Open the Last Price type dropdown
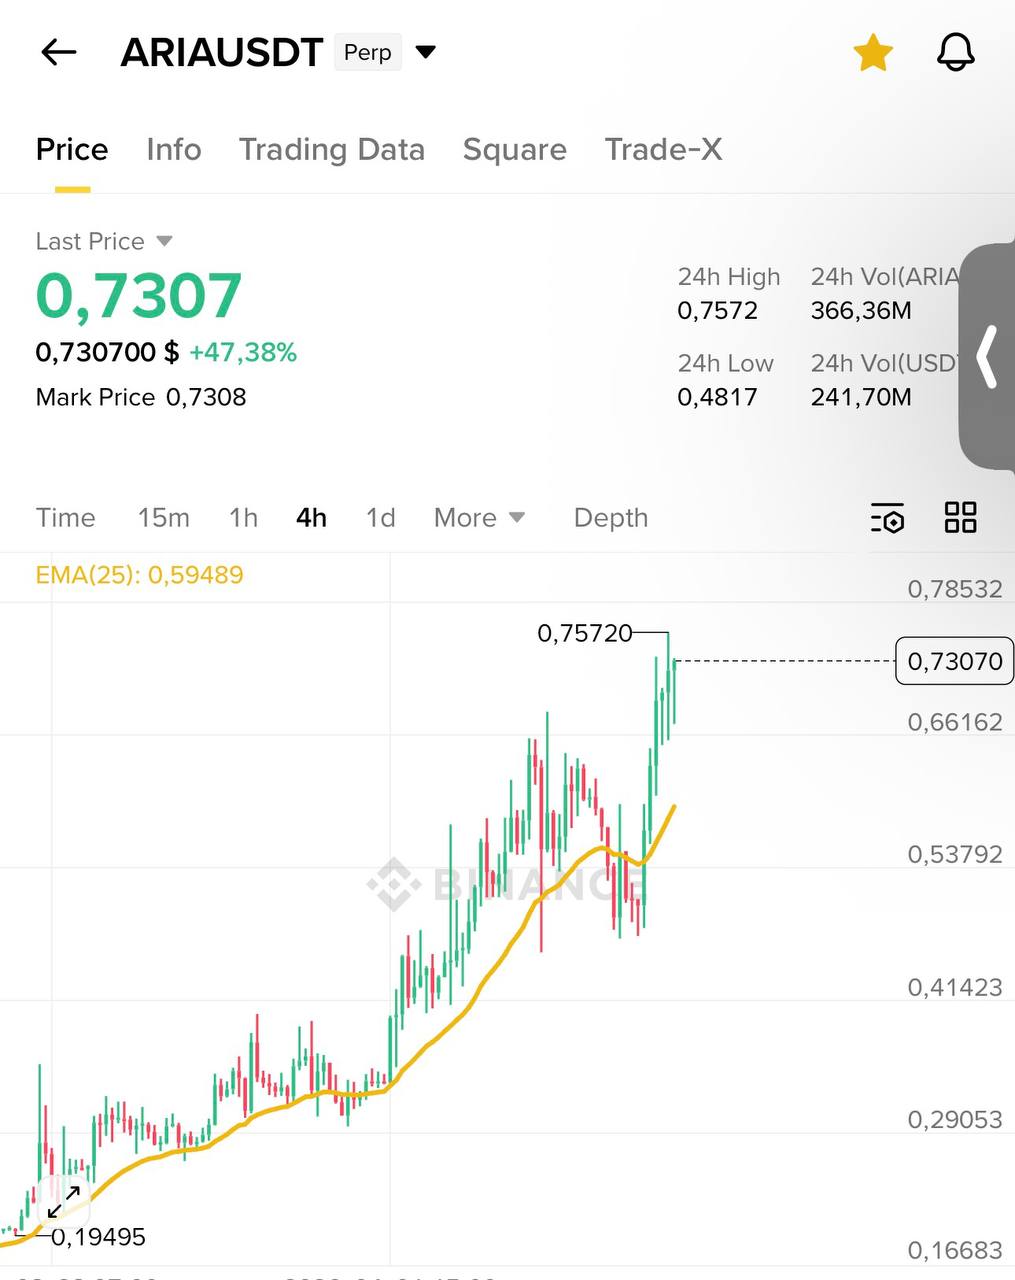This screenshot has height=1280, width=1015. pos(165,241)
